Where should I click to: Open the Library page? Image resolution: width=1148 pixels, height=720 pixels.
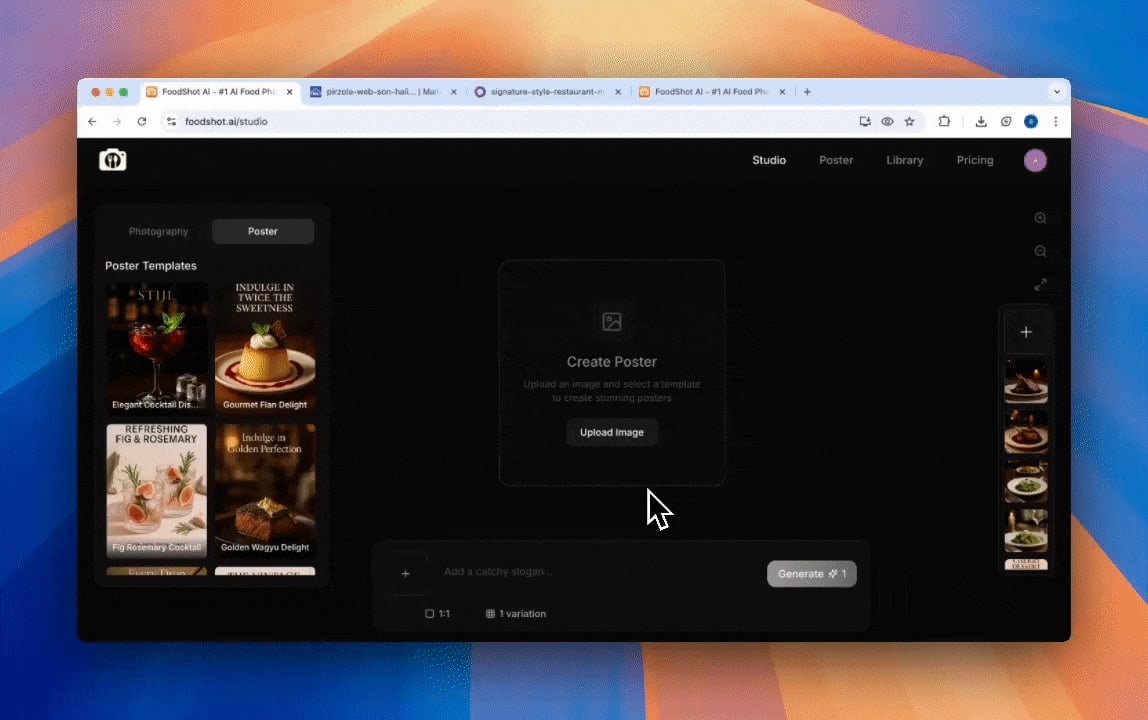pyautogui.click(x=904, y=160)
